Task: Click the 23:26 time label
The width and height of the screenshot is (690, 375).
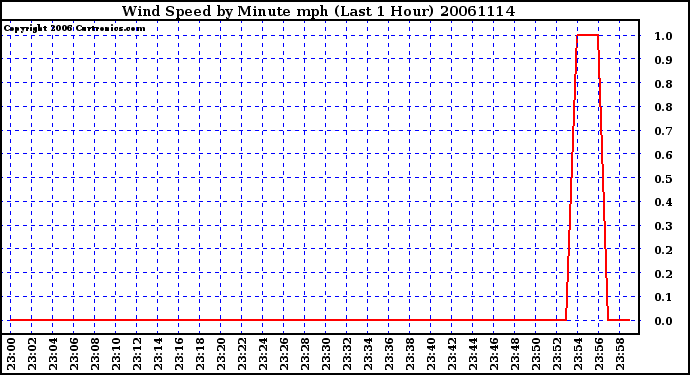Action: coord(284,354)
